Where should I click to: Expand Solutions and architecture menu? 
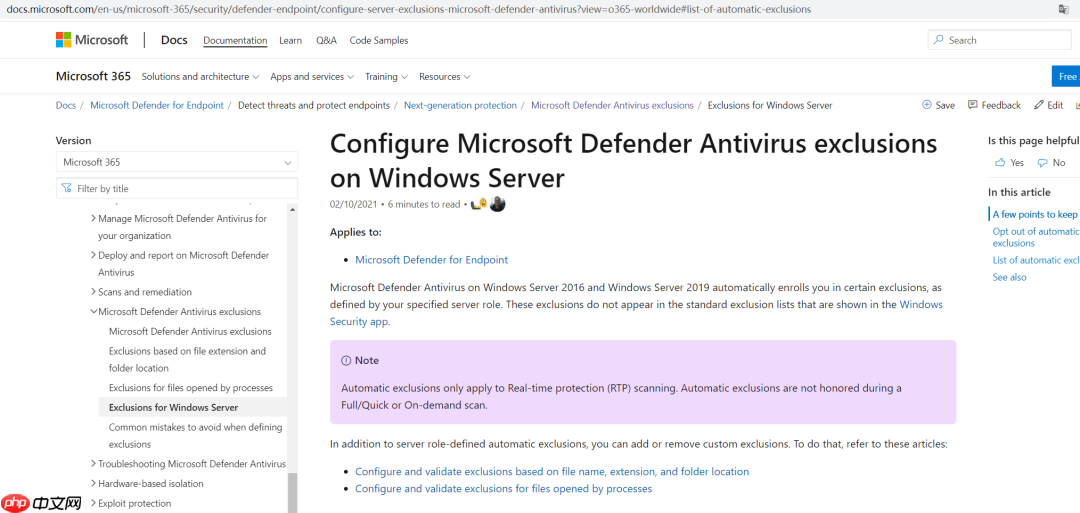[x=200, y=76]
